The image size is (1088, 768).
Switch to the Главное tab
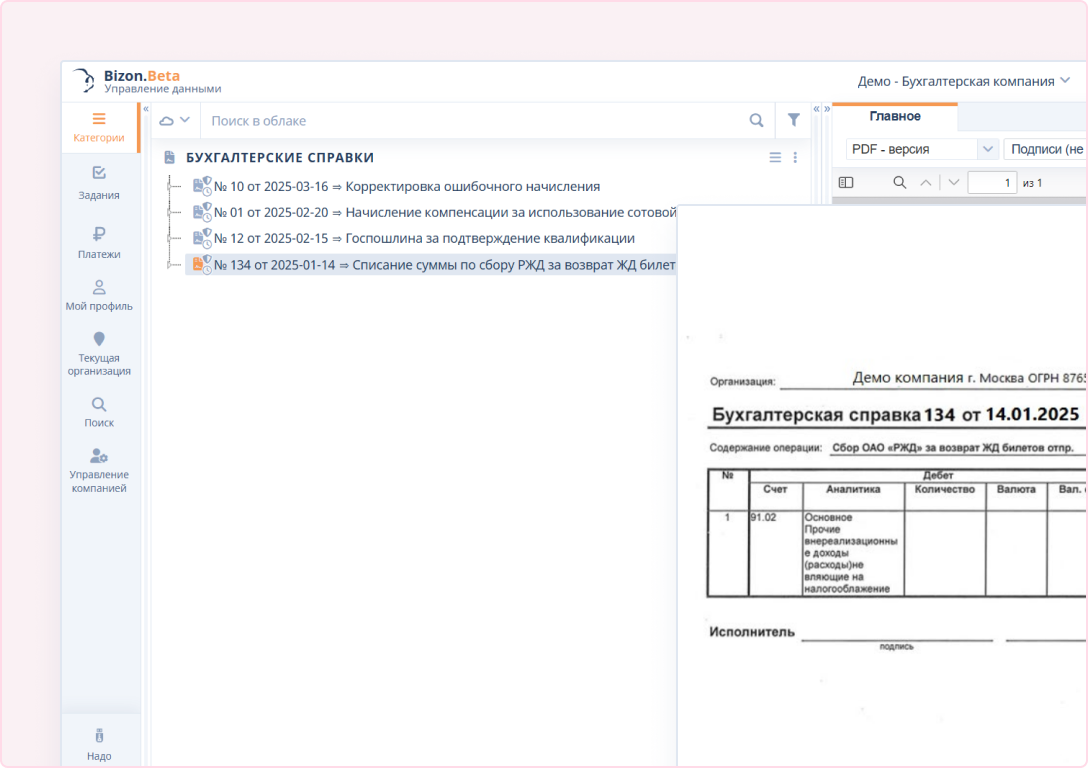(894, 116)
